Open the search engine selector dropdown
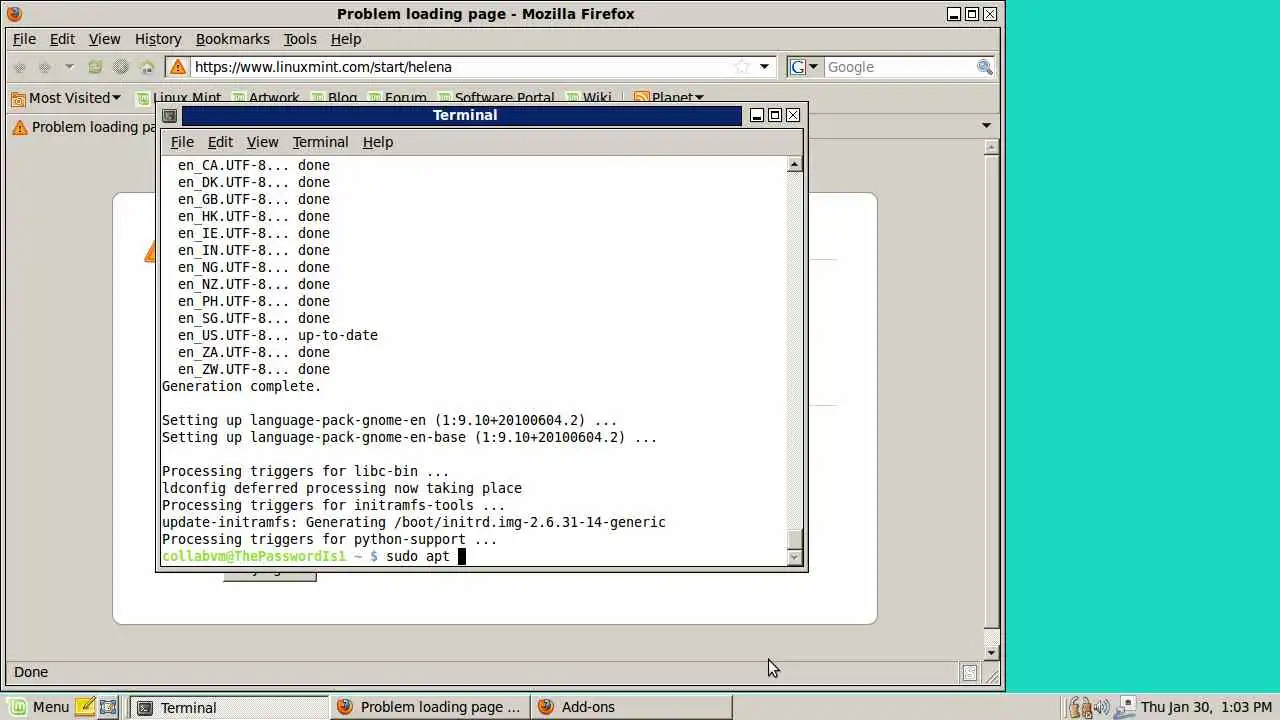The image size is (1280, 720). click(x=804, y=67)
